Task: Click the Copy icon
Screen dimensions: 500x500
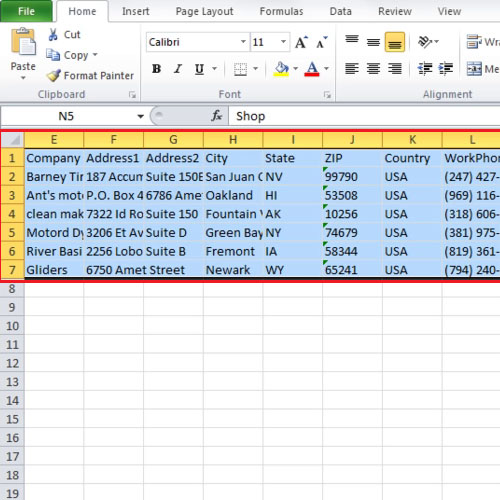Action: click(53, 55)
